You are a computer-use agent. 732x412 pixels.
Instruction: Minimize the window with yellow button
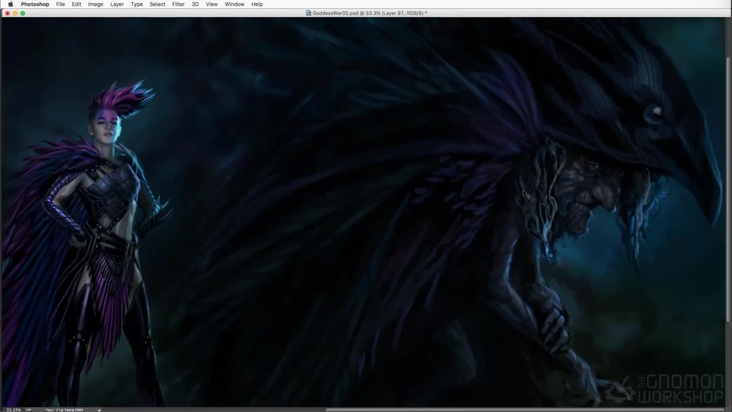[15, 13]
